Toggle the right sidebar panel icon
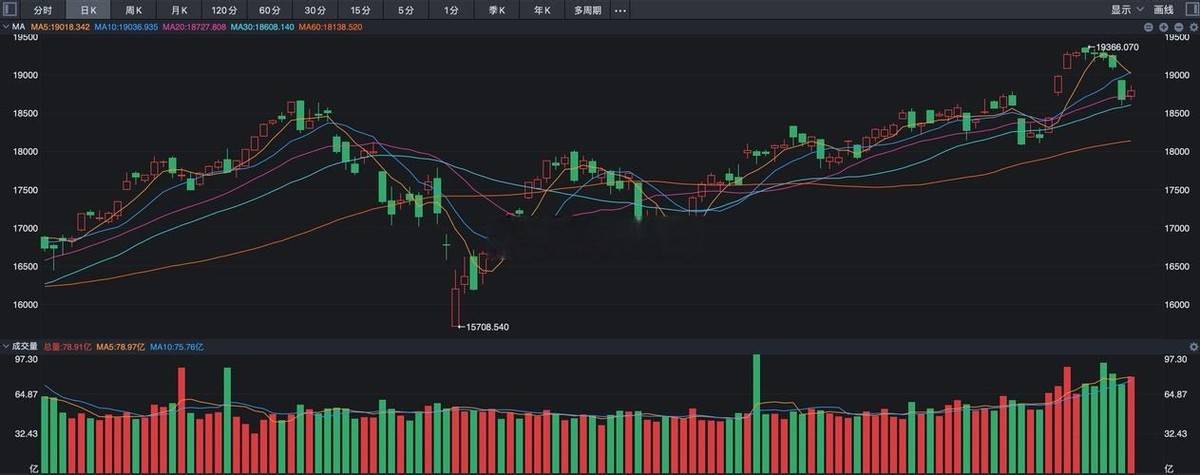This screenshot has width=1200, height=475. [x=1189, y=10]
